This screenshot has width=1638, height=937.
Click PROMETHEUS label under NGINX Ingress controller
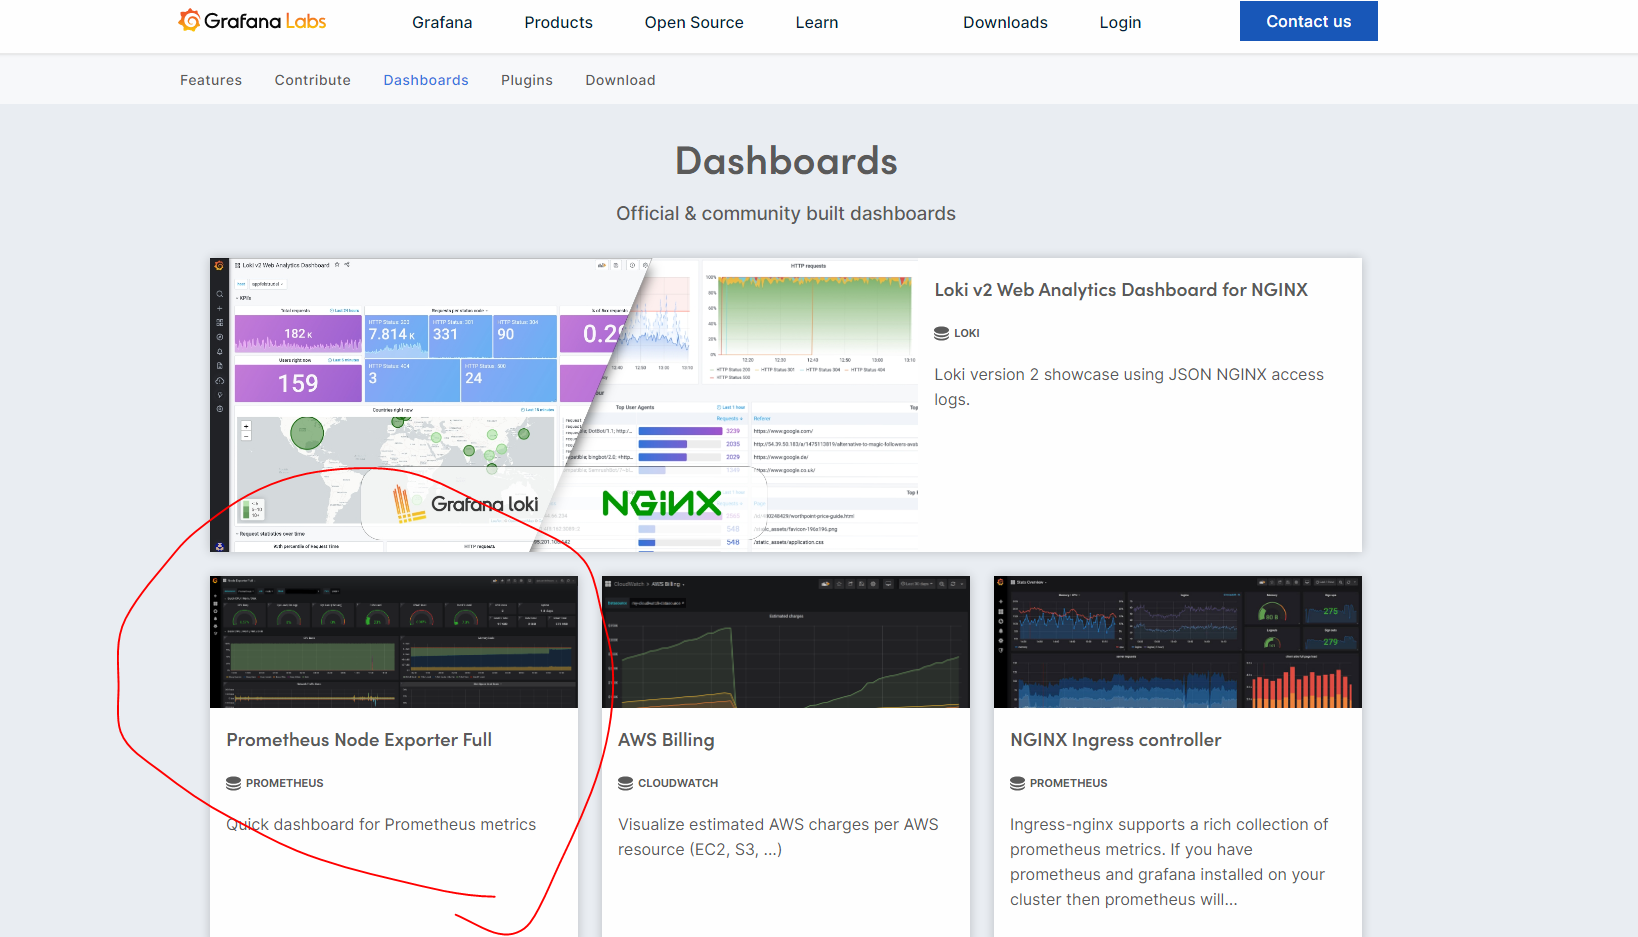click(x=1068, y=783)
